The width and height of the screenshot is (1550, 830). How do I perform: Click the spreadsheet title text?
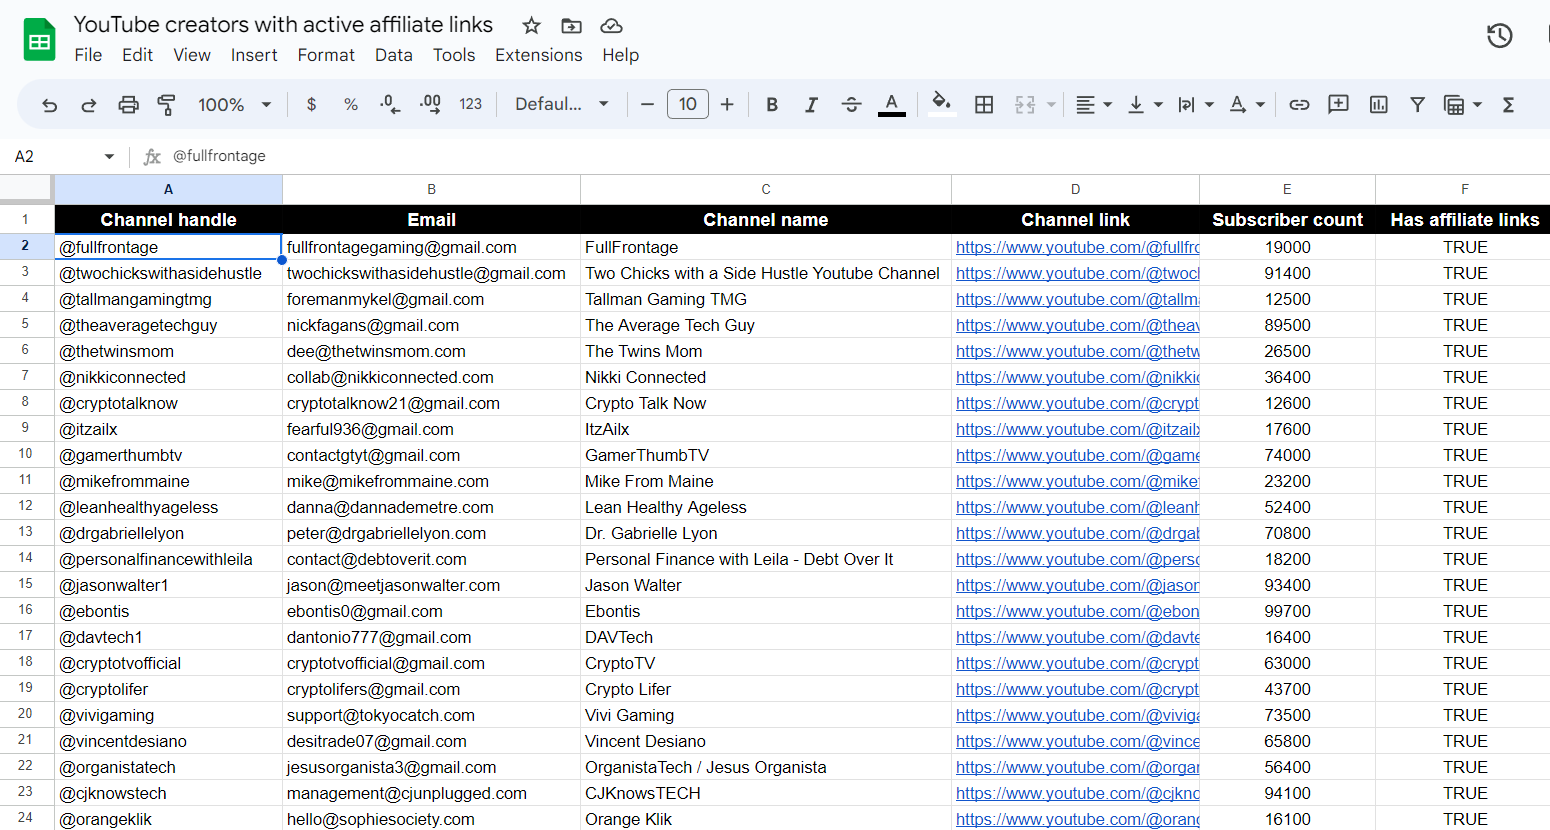pos(283,25)
